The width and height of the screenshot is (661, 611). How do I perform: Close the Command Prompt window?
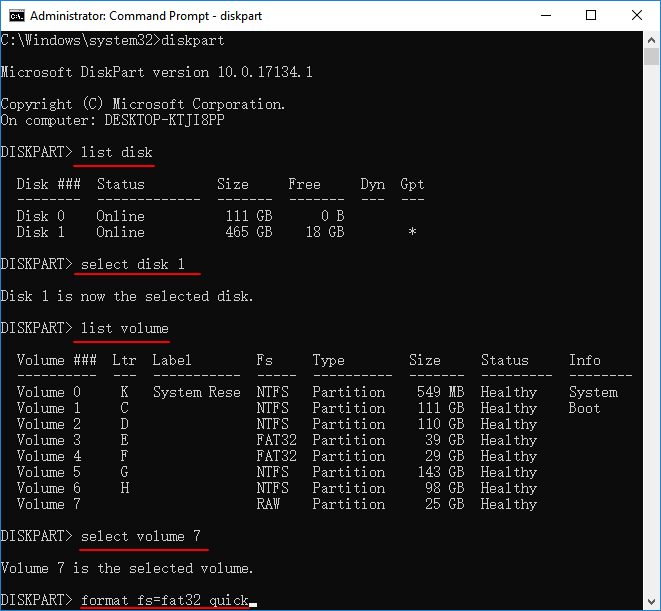point(636,16)
